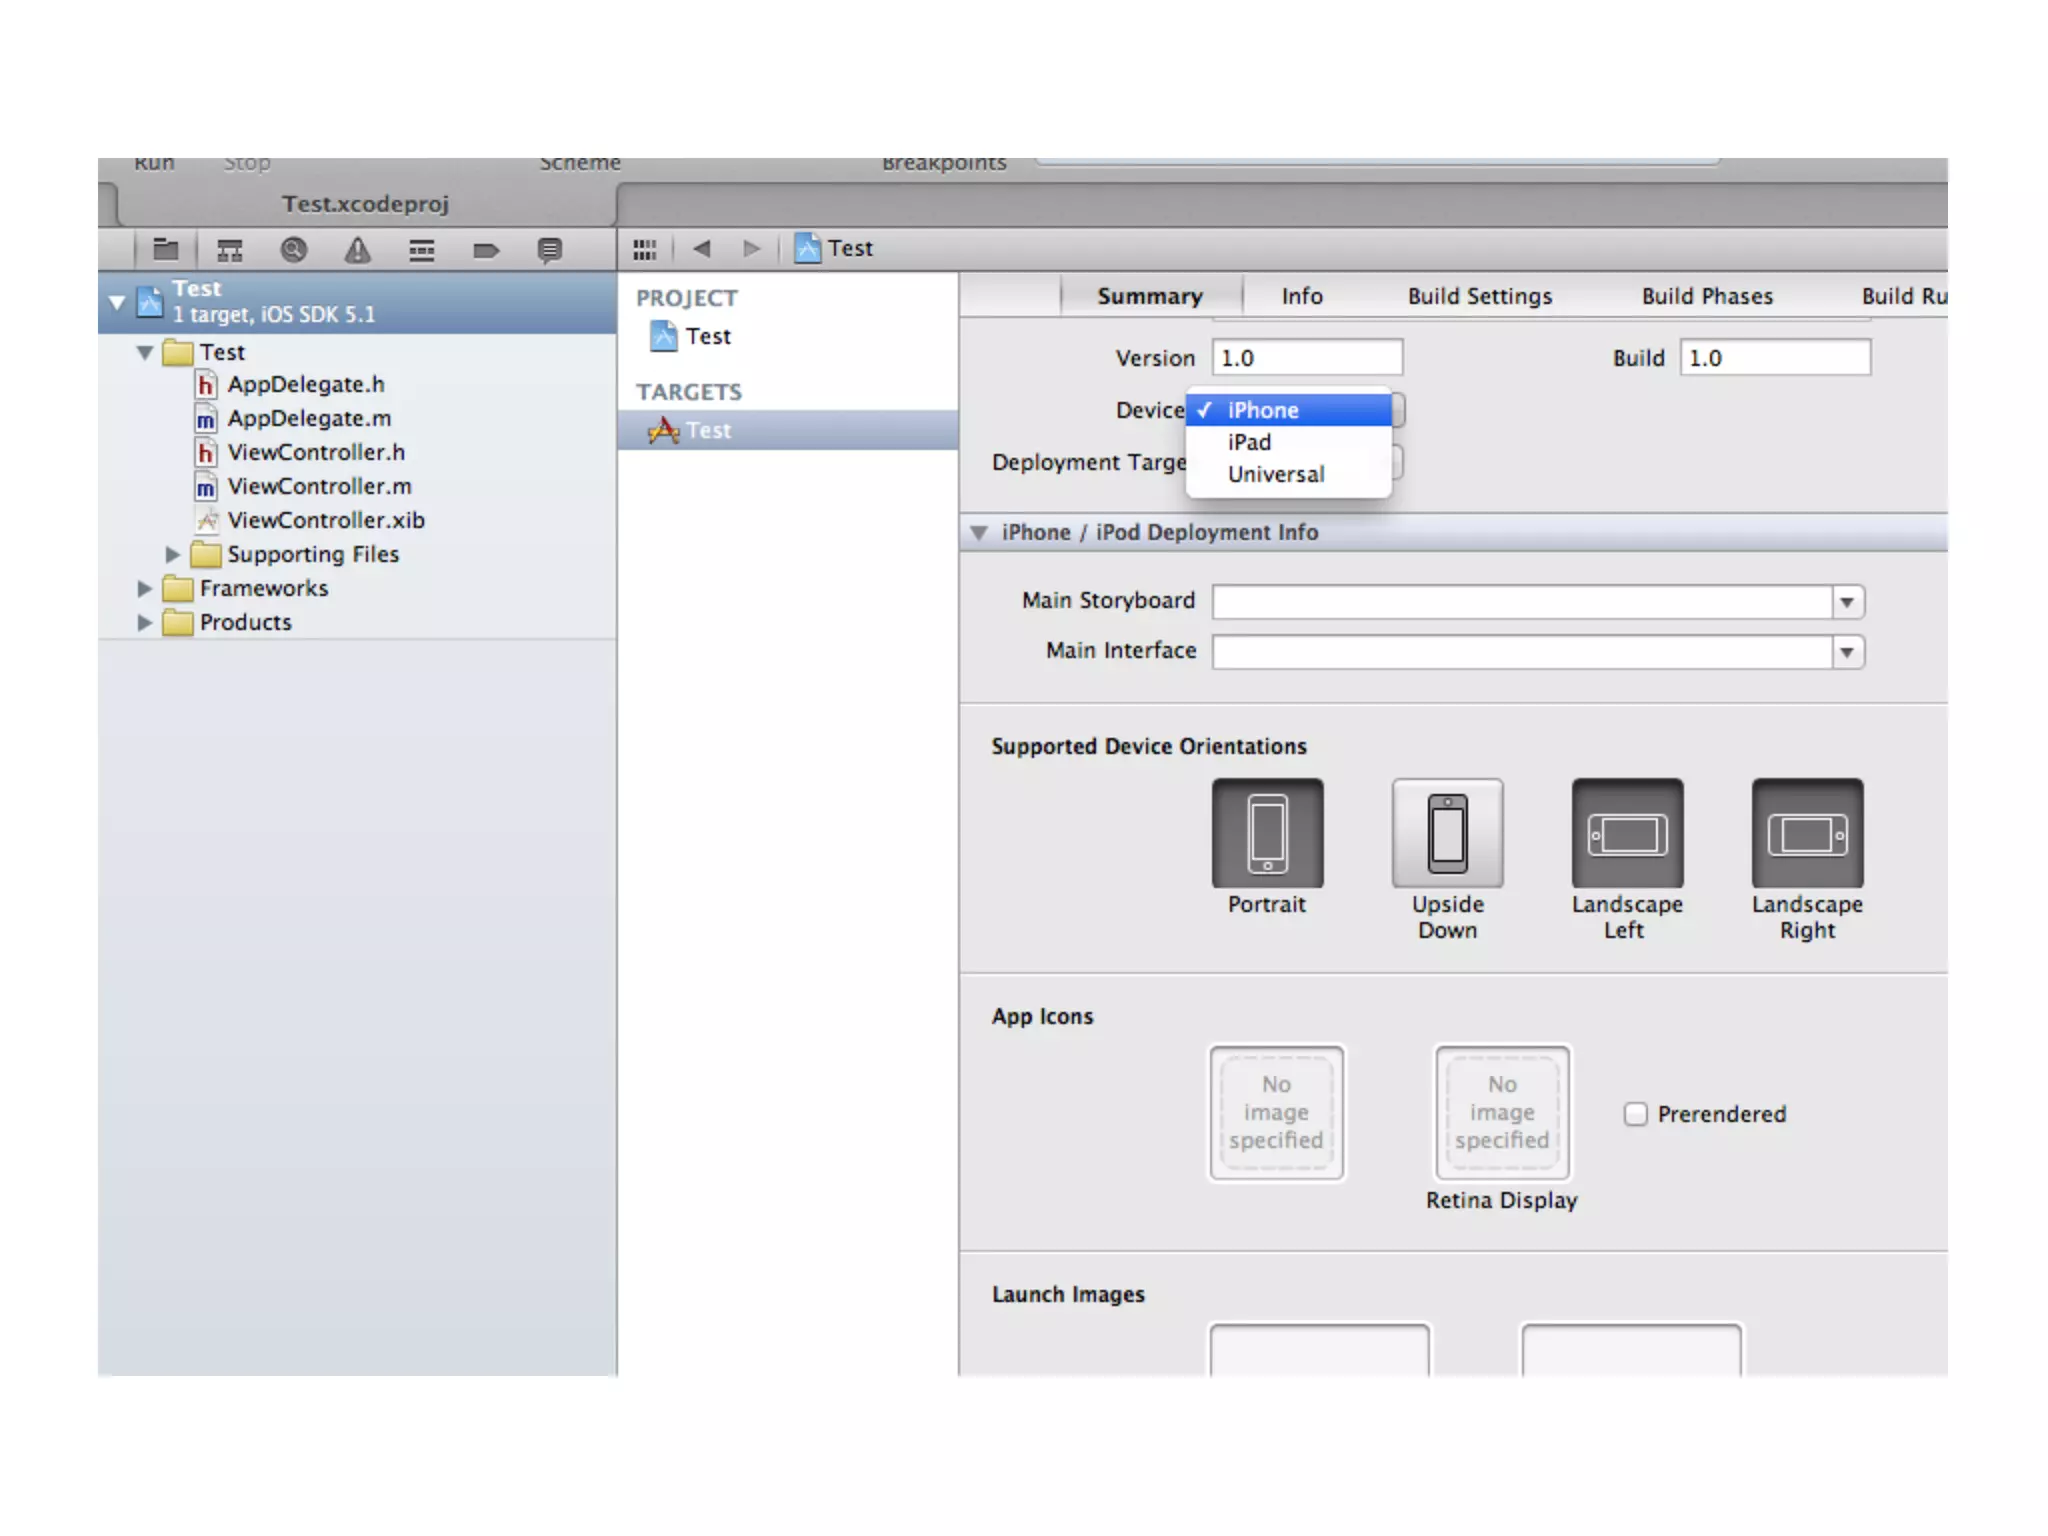Enable Upside Down orientation
2048x1536 pixels.
(x=1447, y=833)
